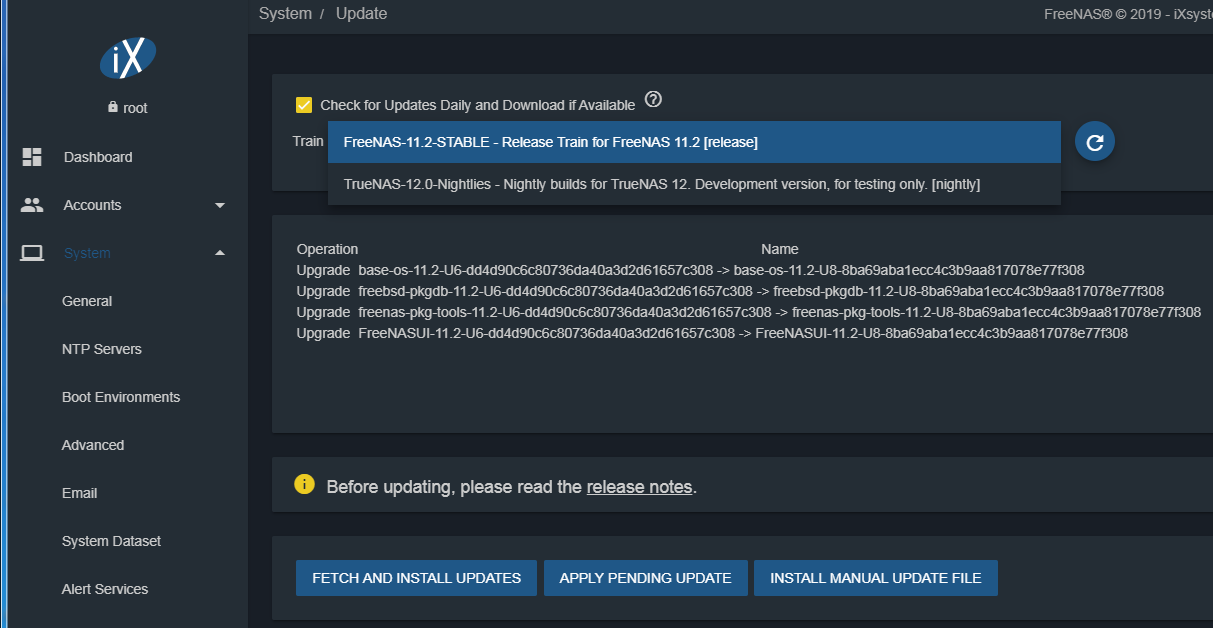Click Update breadcrumb label
The height and width of the screenshot is (628, 1213).
click(361, 14)
